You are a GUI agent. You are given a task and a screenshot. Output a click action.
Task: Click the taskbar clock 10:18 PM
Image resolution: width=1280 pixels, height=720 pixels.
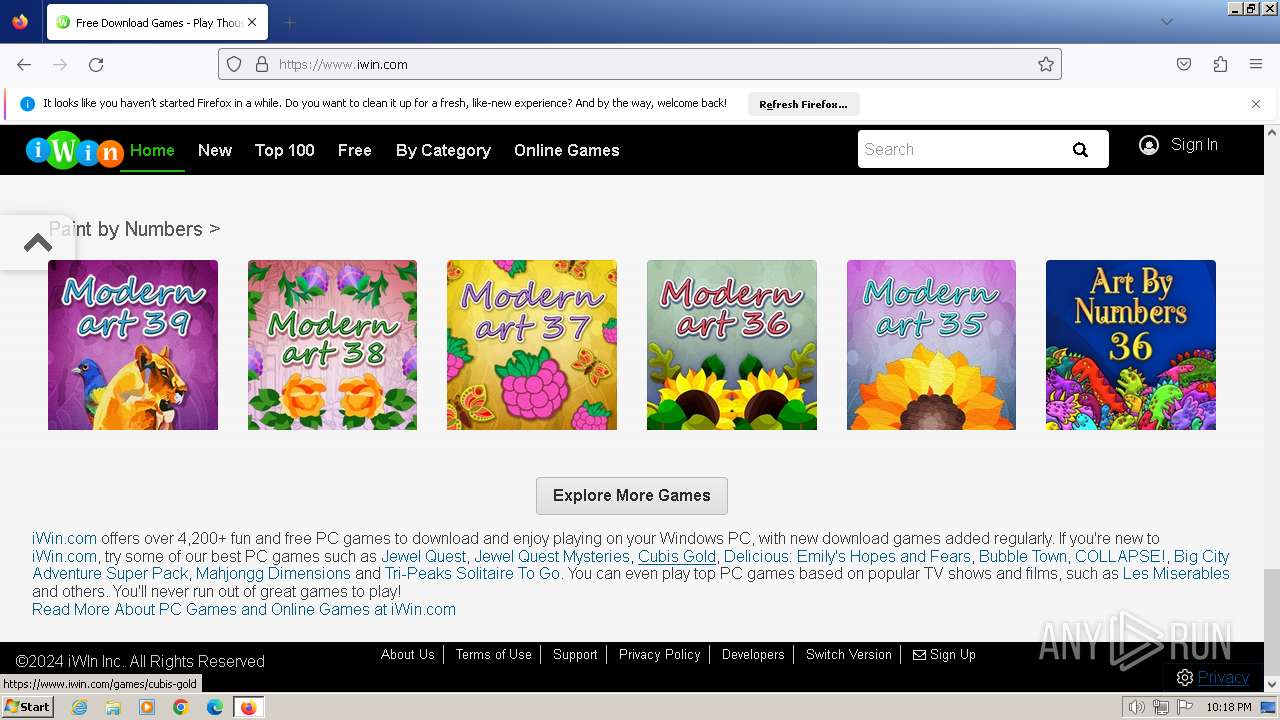point(1229,707)
